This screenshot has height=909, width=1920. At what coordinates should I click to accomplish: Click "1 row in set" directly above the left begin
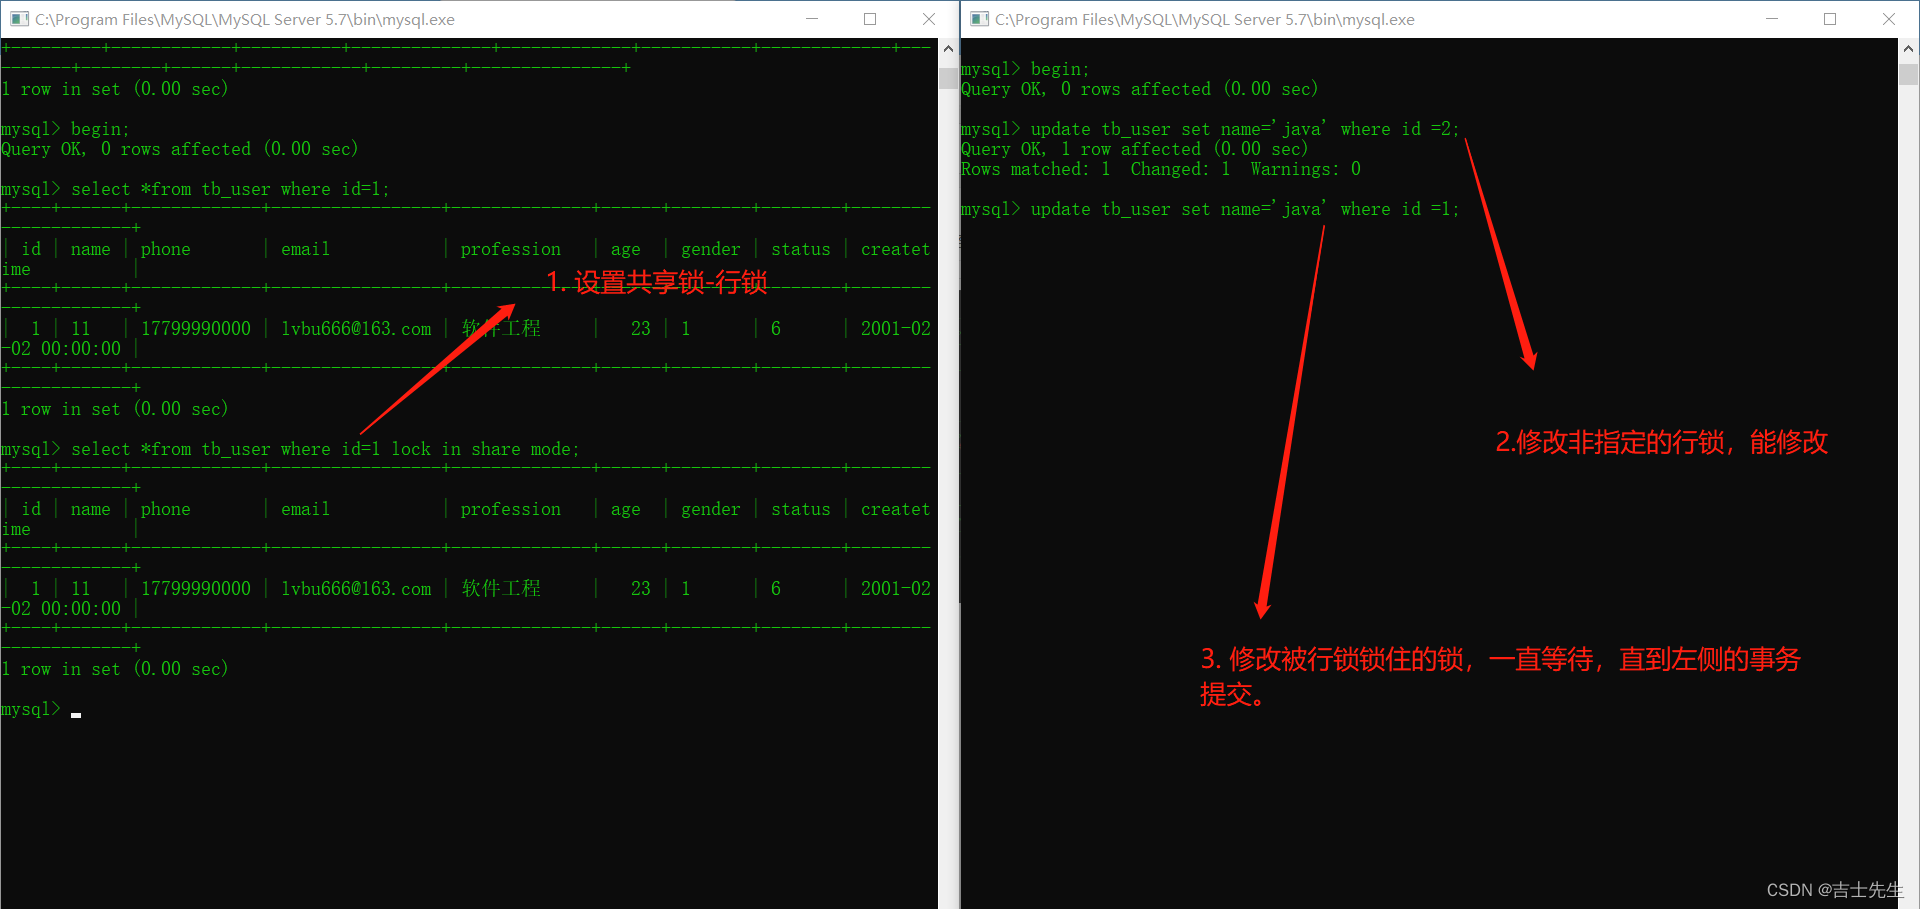point(115,89)
